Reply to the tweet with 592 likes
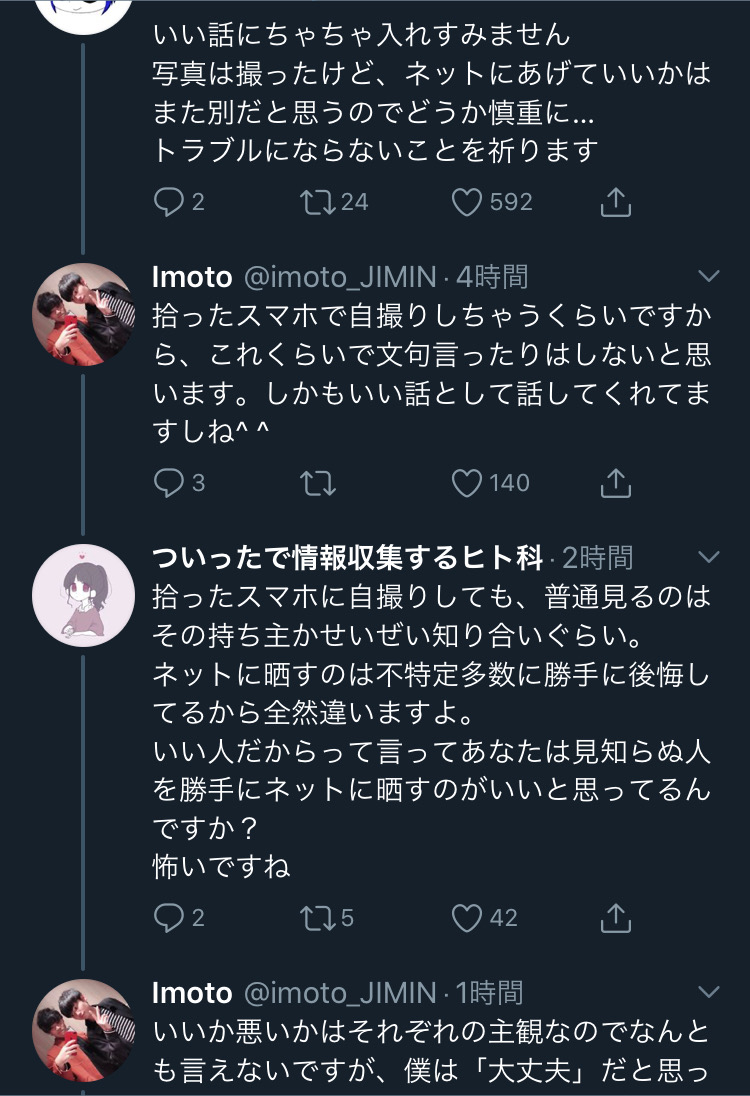The image size is (750, 1096). tap(167, 203)
